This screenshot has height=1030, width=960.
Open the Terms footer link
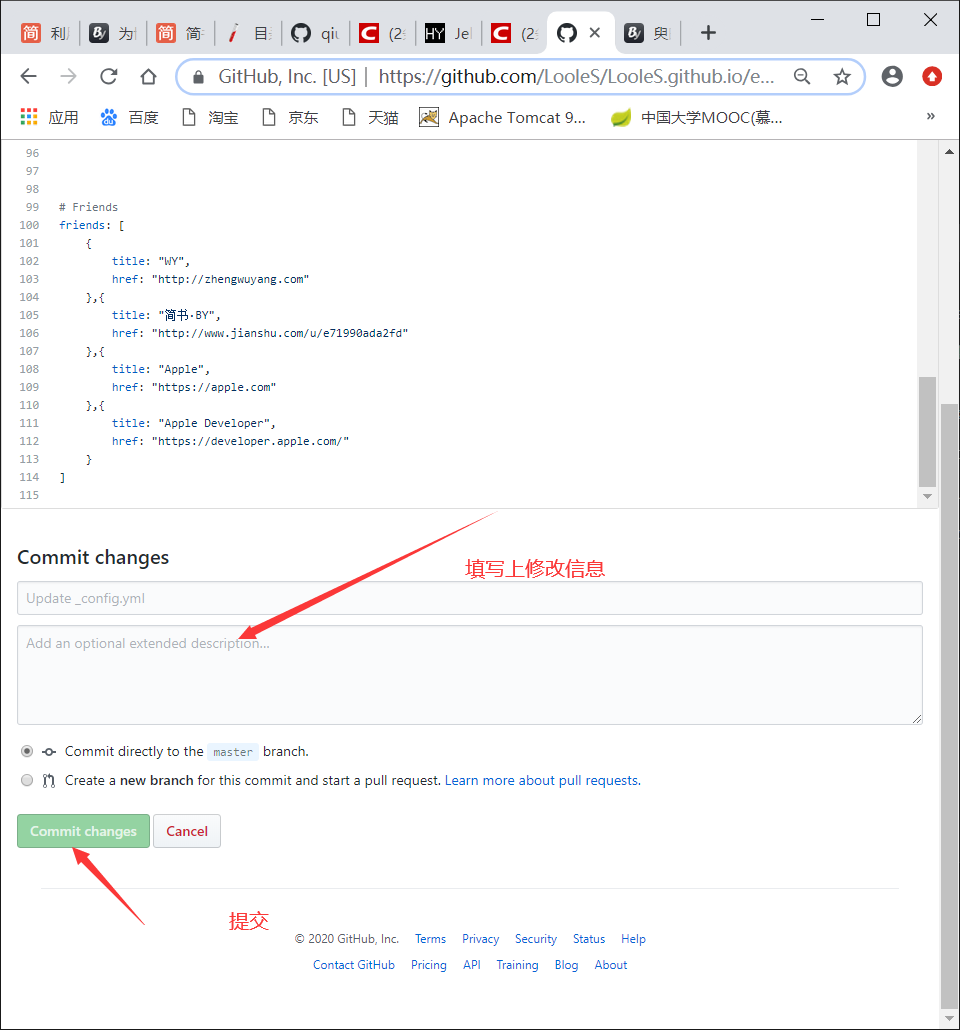coord(430,939)
